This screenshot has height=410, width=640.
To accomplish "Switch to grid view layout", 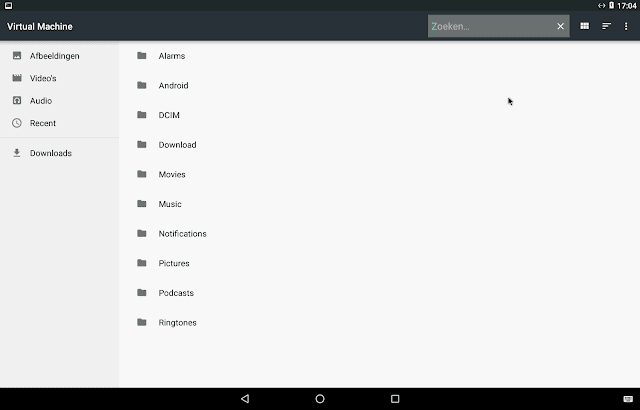I will (x=584, y=26).
